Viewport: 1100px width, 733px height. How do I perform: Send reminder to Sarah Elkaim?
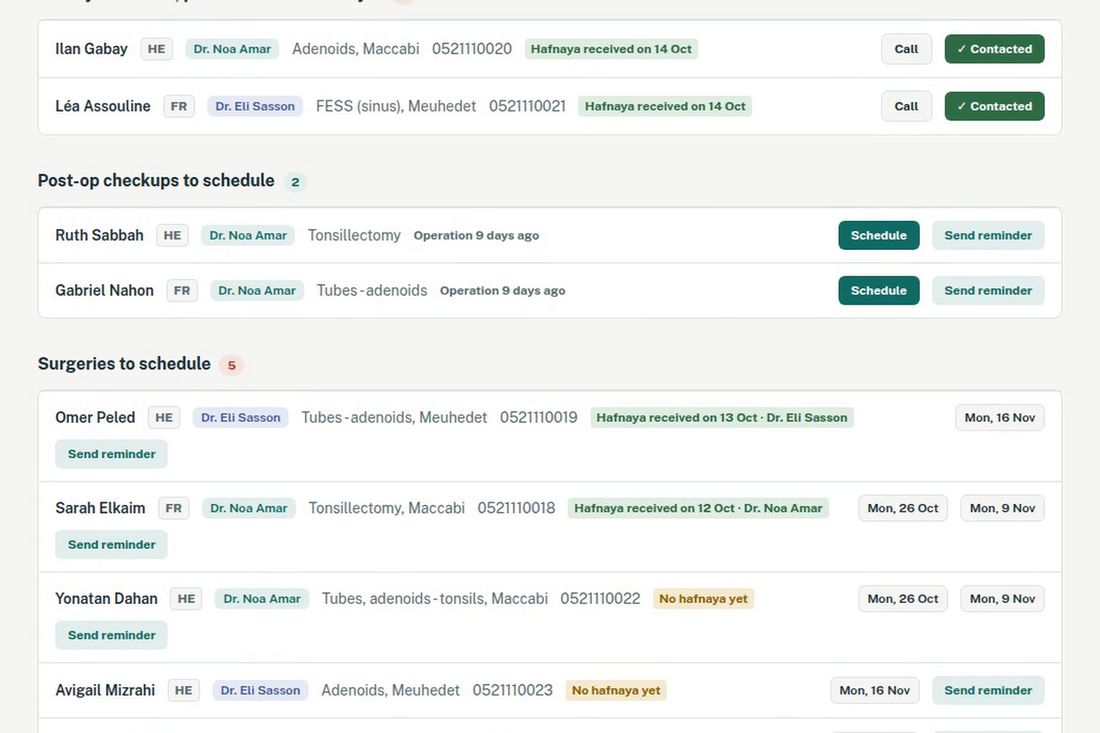pos(112,545)
